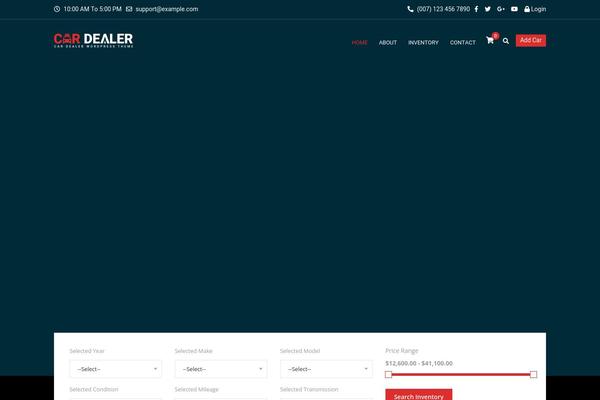Open the About menu item
This screenshot has width=600, height=400.
click(x=388, y=42)
